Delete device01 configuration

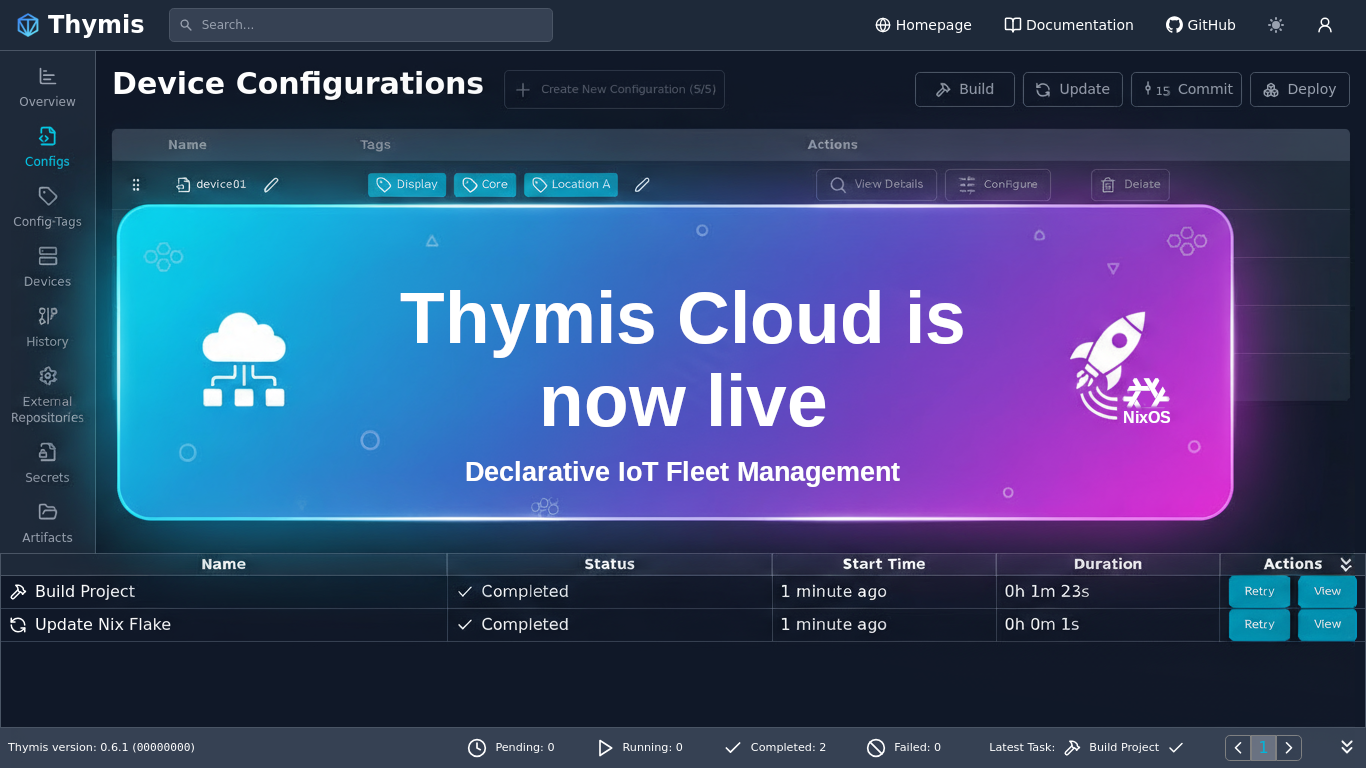click(x=1130, y=185)
